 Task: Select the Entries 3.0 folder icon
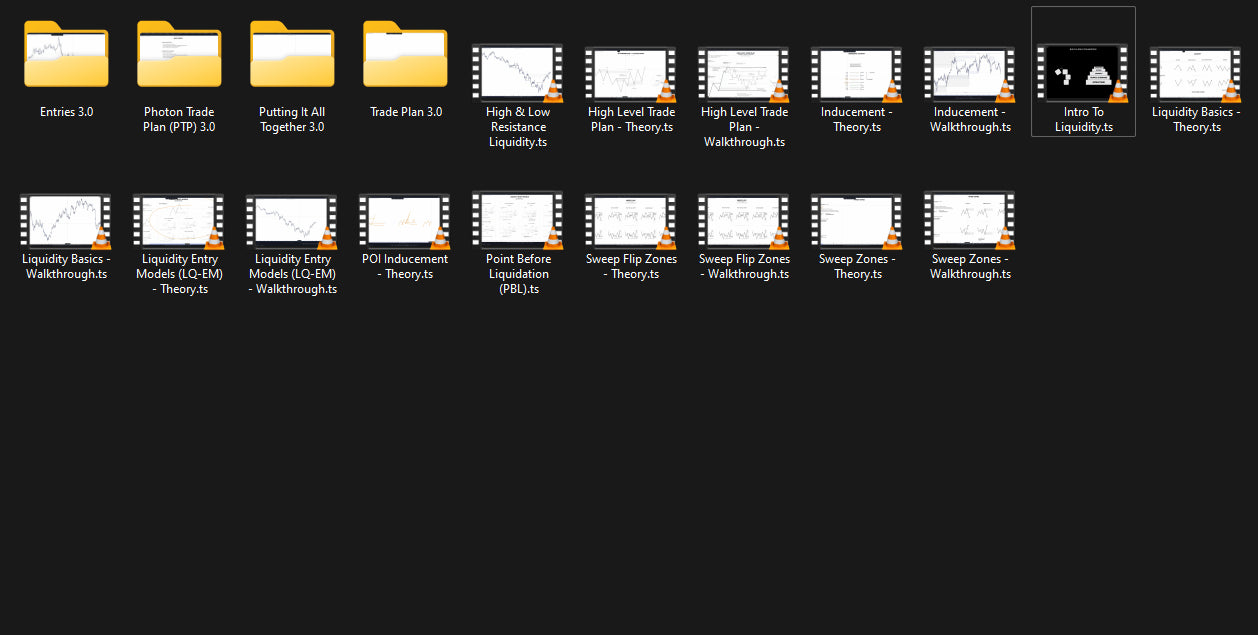tap(66, 57)
